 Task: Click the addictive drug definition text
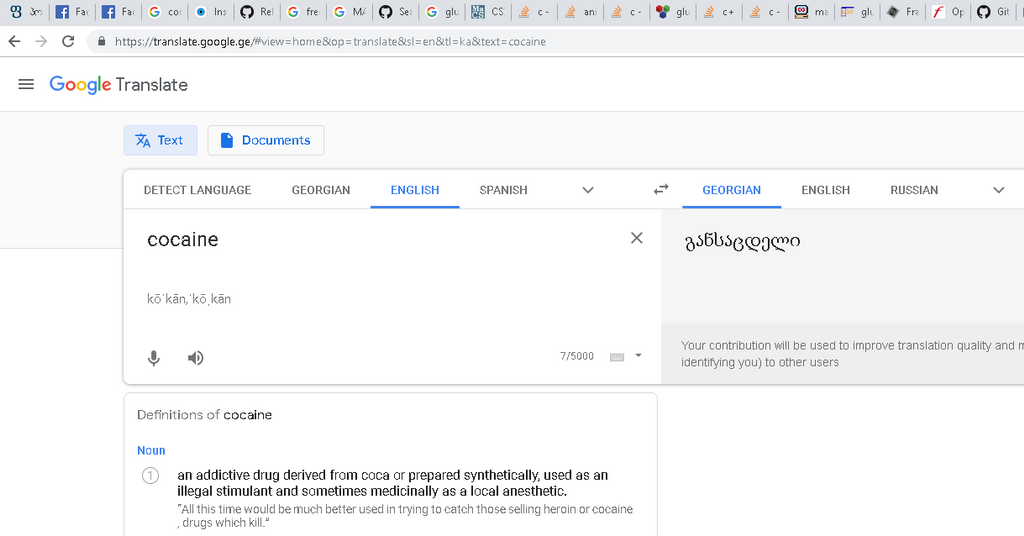click(x=392, y=483)
